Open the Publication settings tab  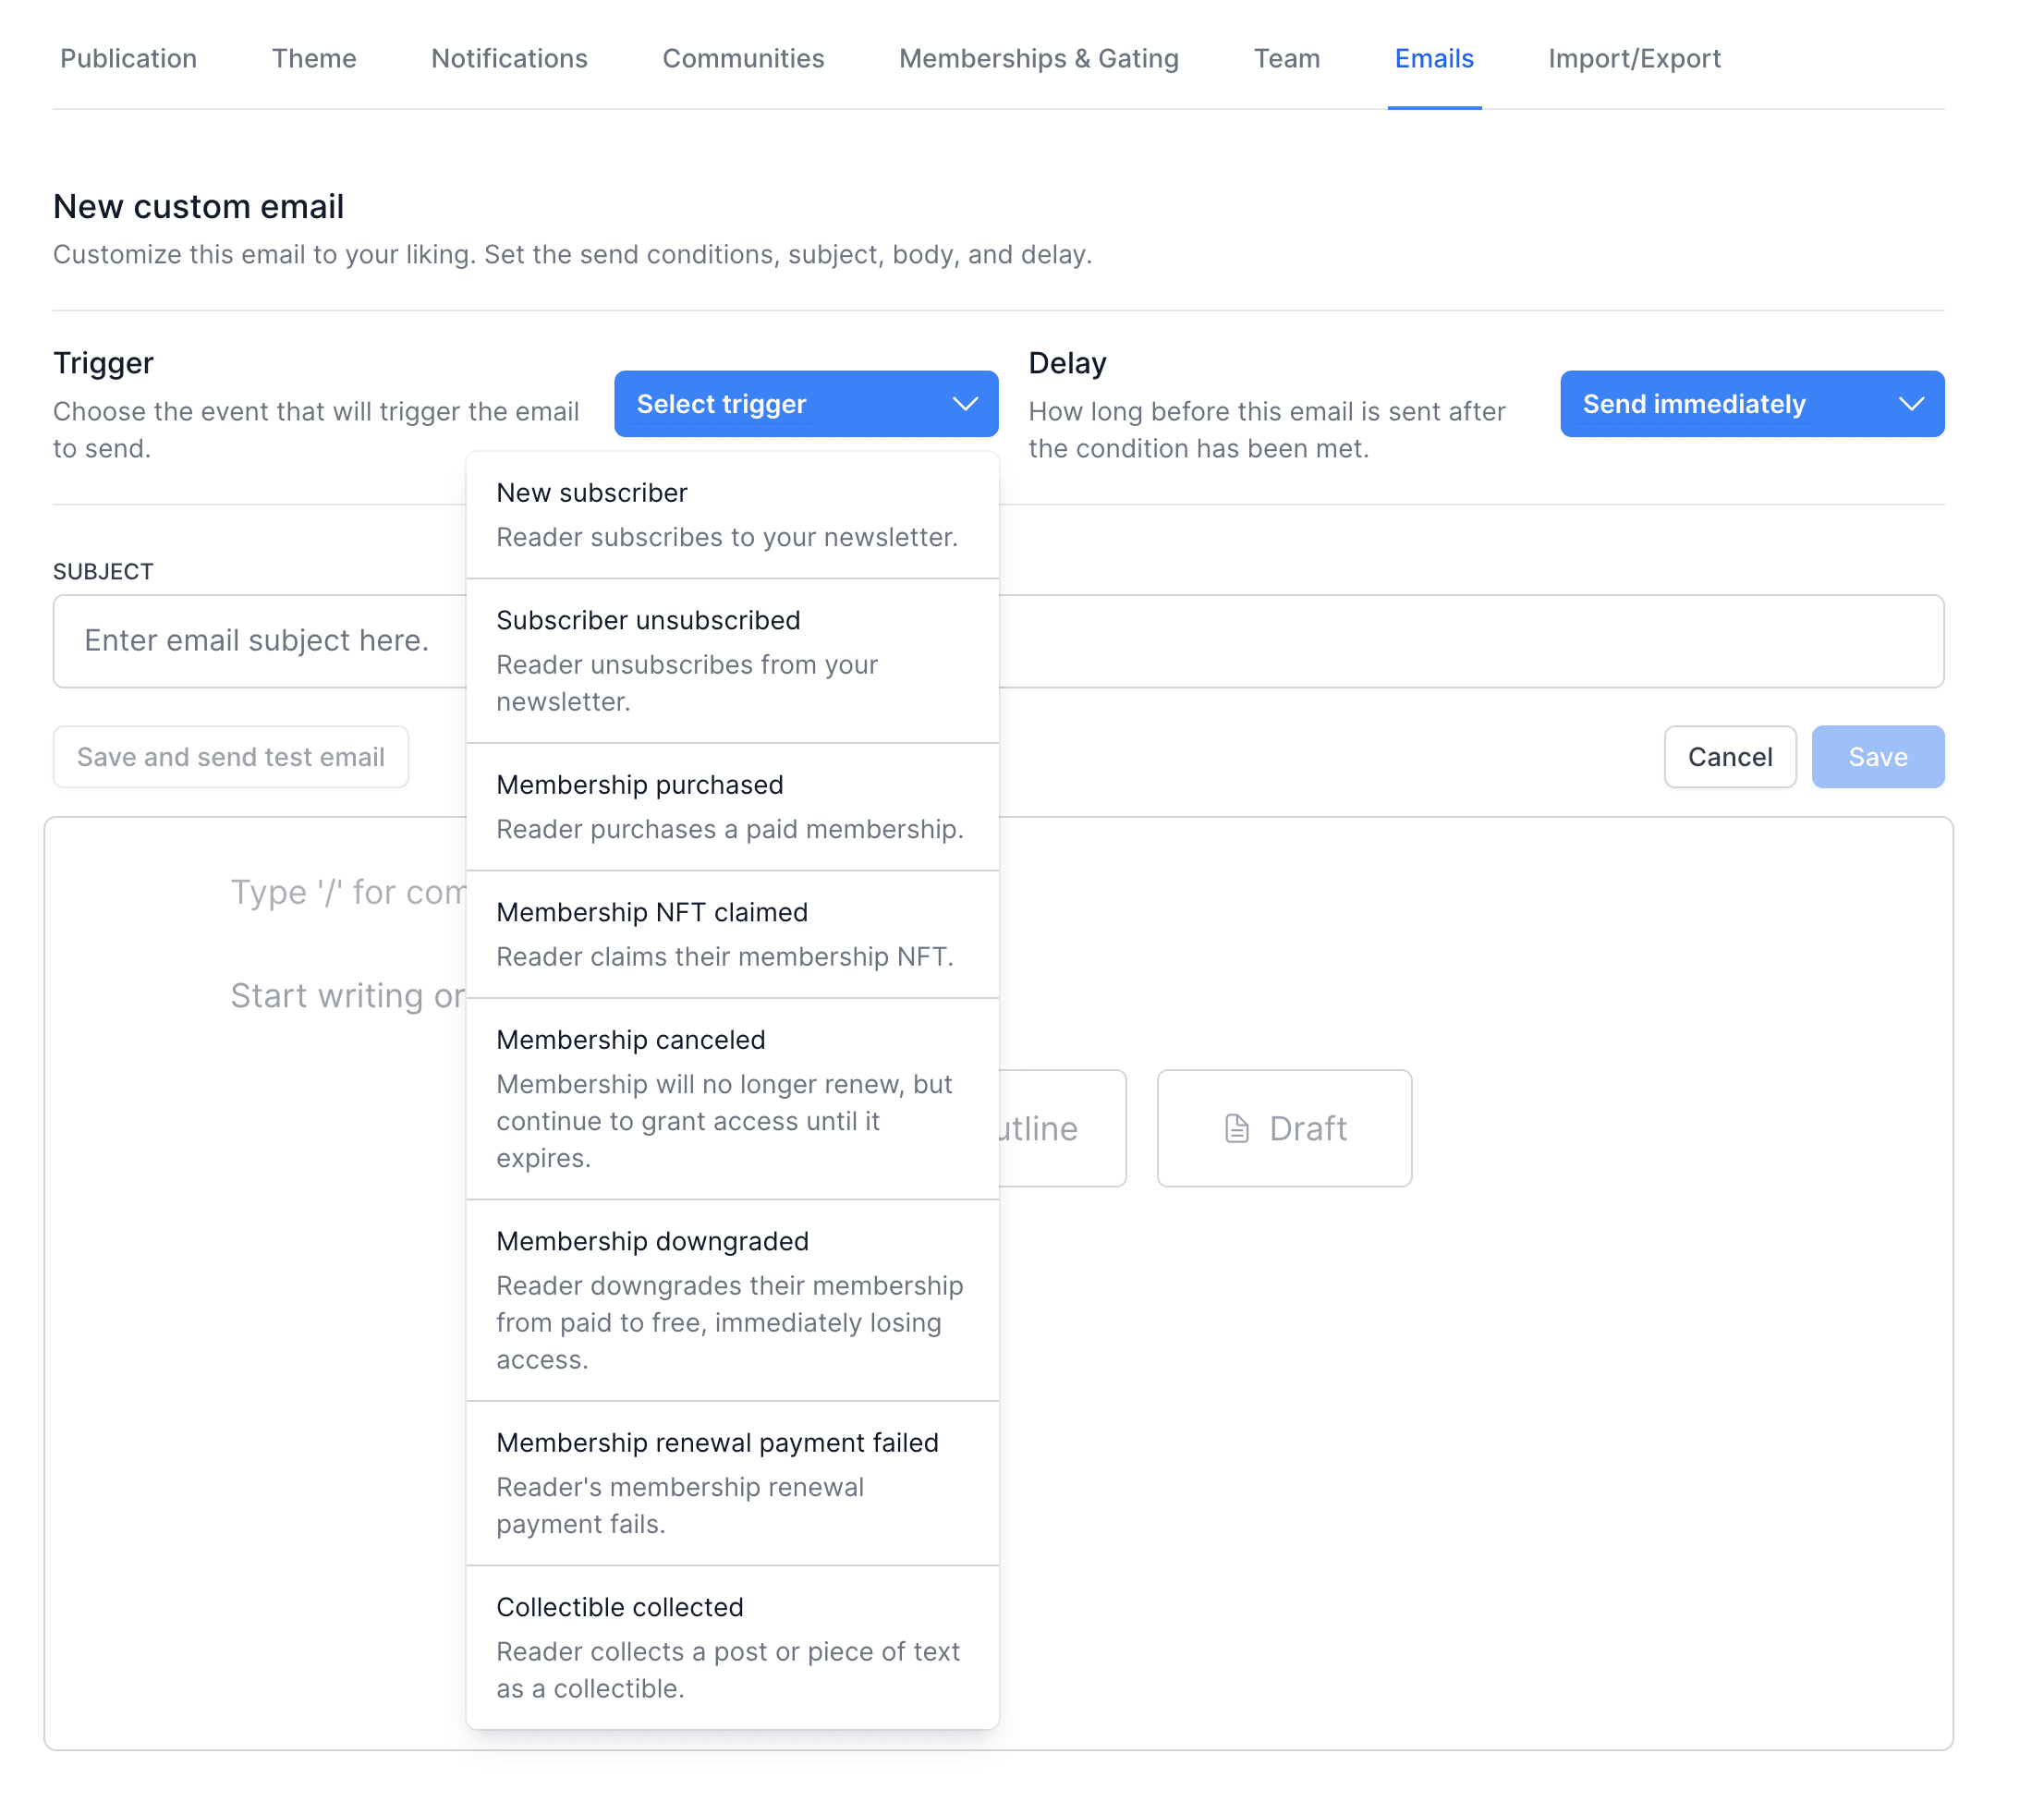pyautogui.click(x=128, y=59)
